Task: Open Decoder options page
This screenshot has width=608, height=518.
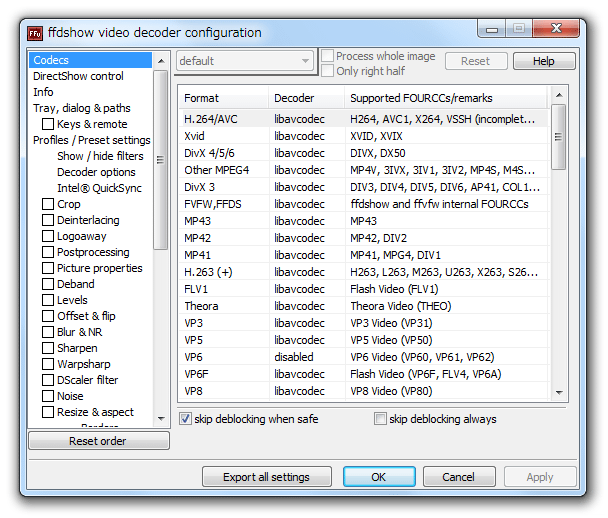Action: tap(96, 172)
